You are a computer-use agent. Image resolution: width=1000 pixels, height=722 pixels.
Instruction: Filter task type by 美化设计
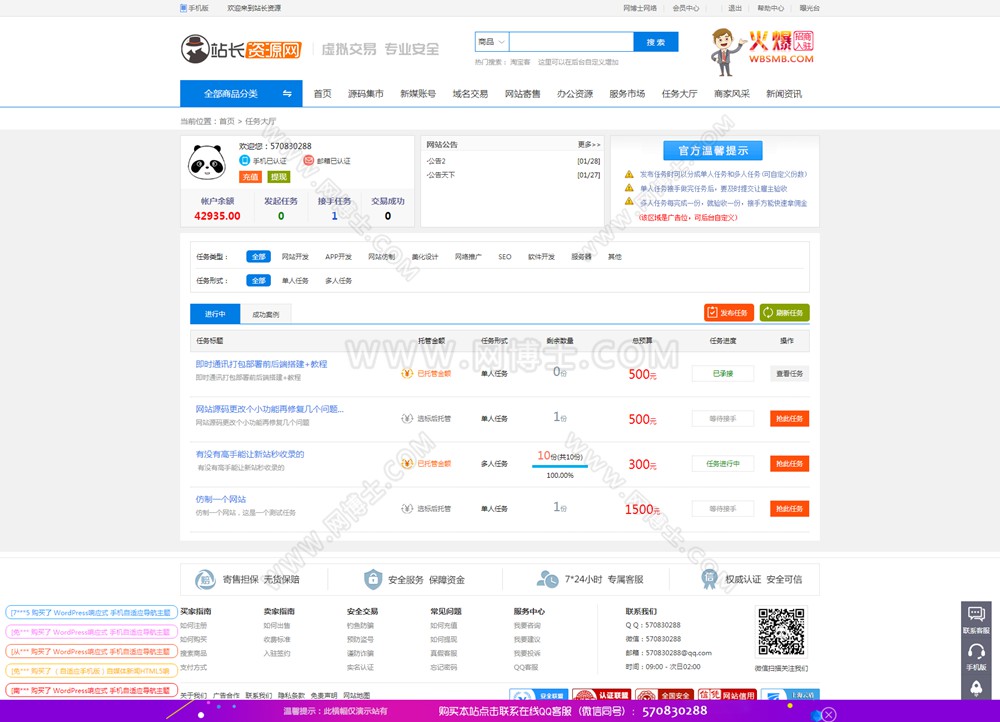(x=425, y=257)
